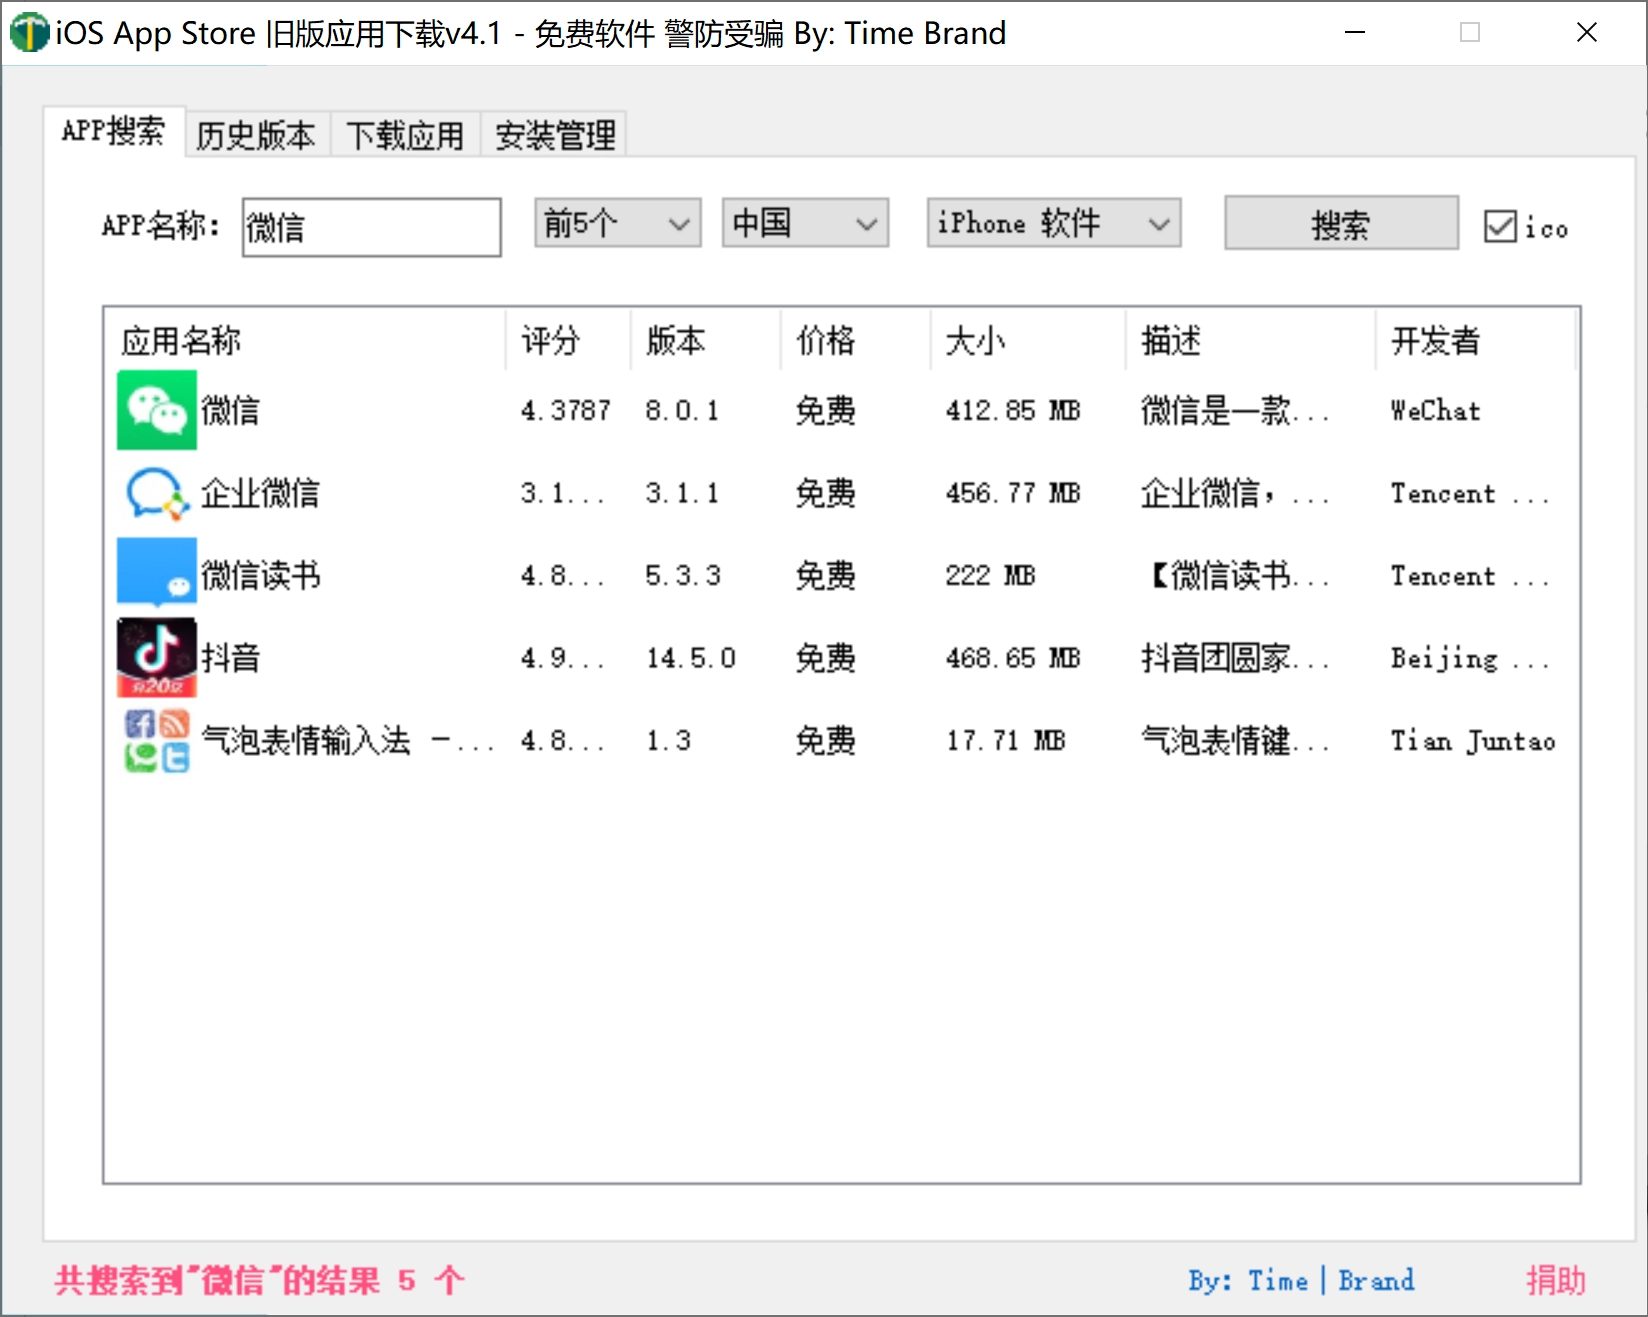Screen dimensions: 1648x1317
Task: Click the 免费 price in 微信 row
Action: point(825,410)
